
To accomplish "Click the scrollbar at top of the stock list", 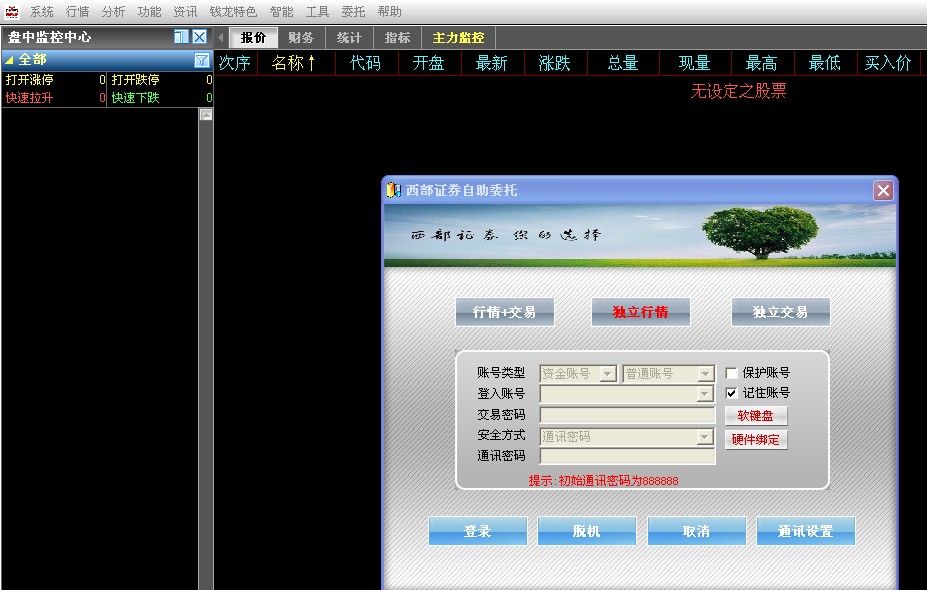I will [x=206, y=115].
